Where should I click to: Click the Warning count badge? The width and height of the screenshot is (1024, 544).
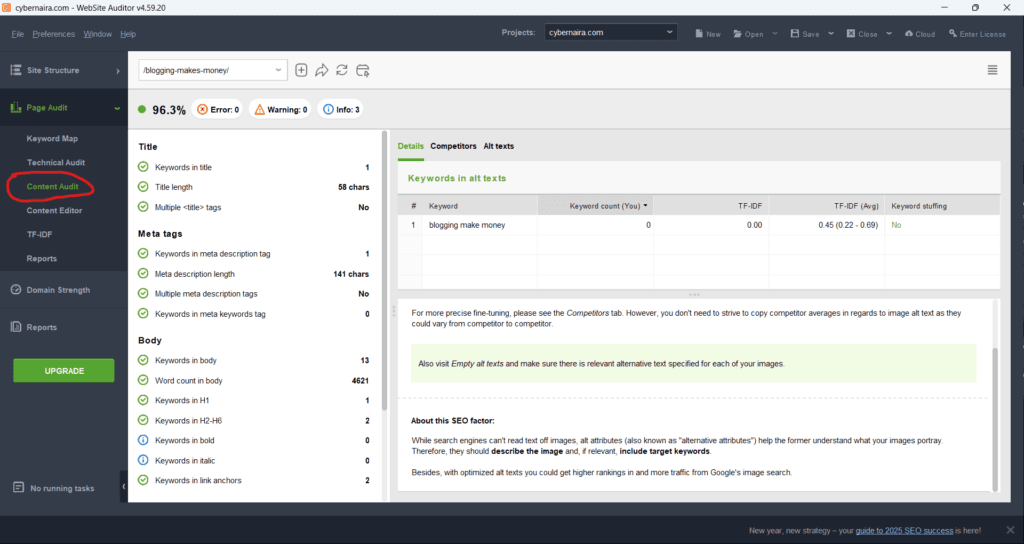(x=281, y=109)
